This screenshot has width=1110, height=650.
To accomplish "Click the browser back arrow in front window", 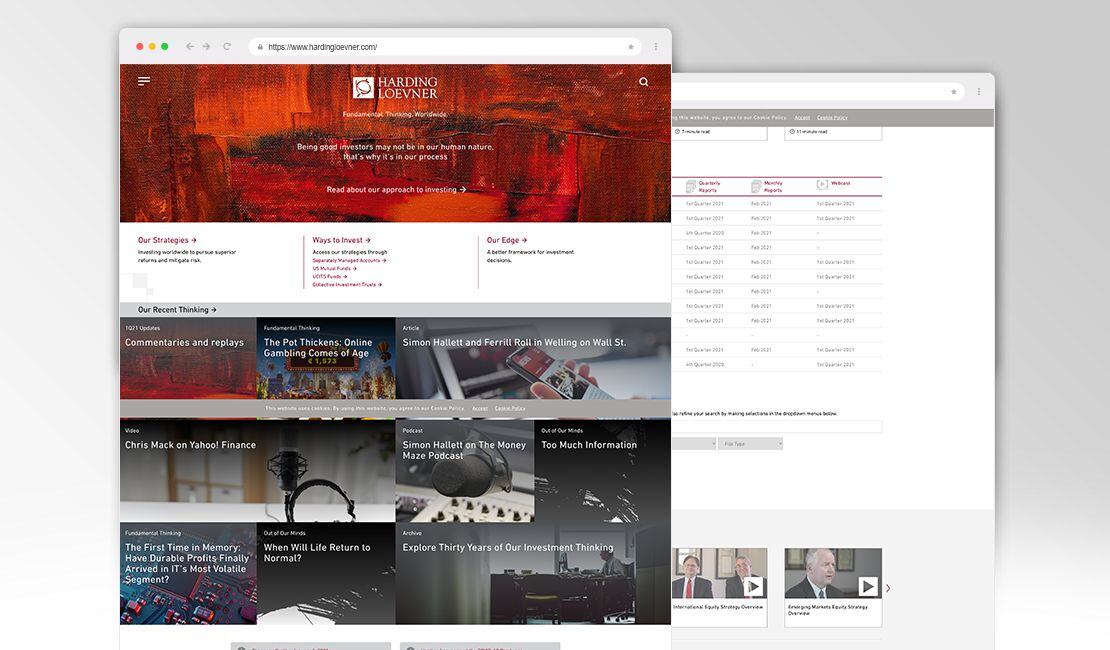I will click(x=190, y=47).
